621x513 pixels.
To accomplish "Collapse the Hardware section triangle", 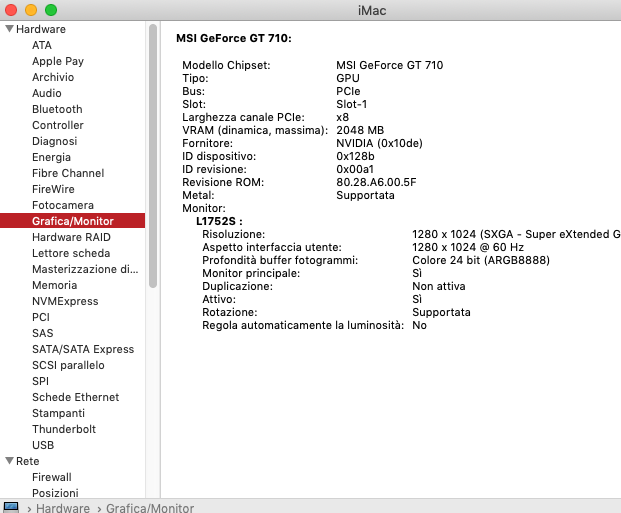I will [10, 29].
